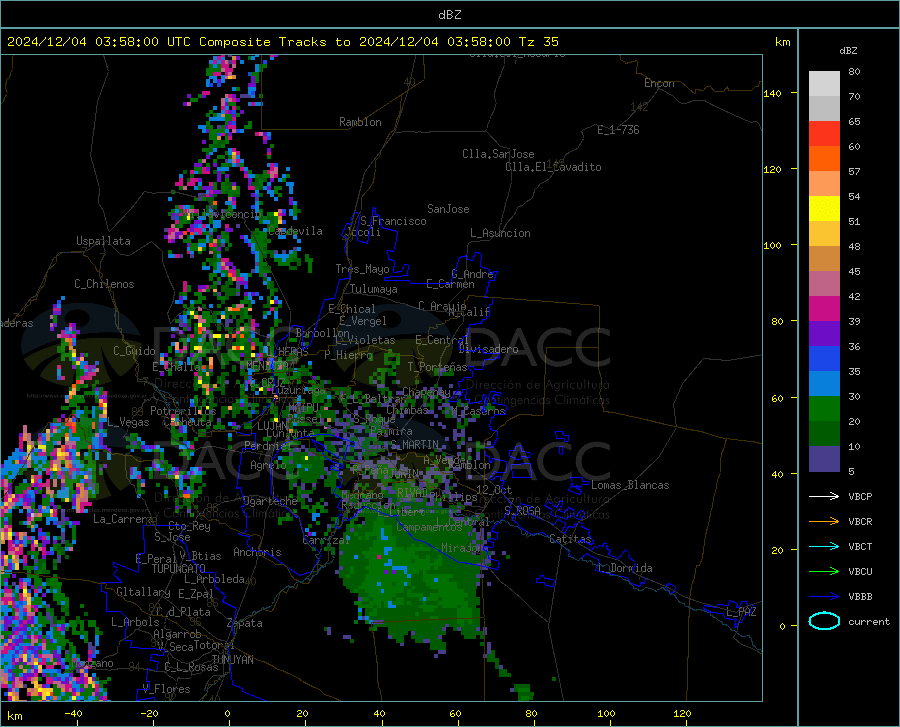The image size is (900, 727).
Task: Click the S_MARTIN label
Action: tap(414, 445)
